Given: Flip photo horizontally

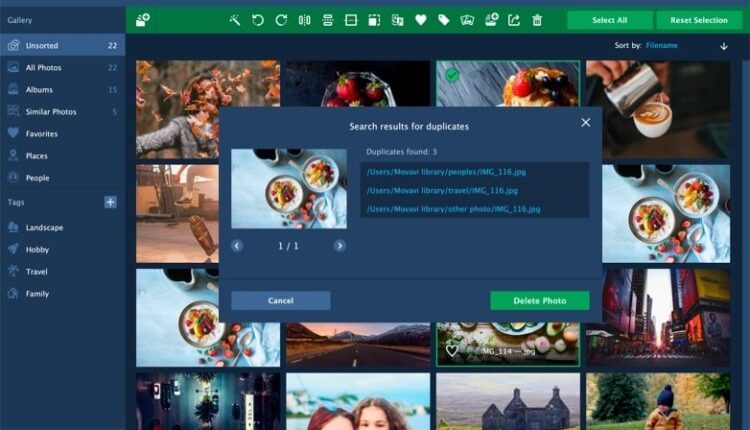Looking at the screenshot, I should [305, 20].
